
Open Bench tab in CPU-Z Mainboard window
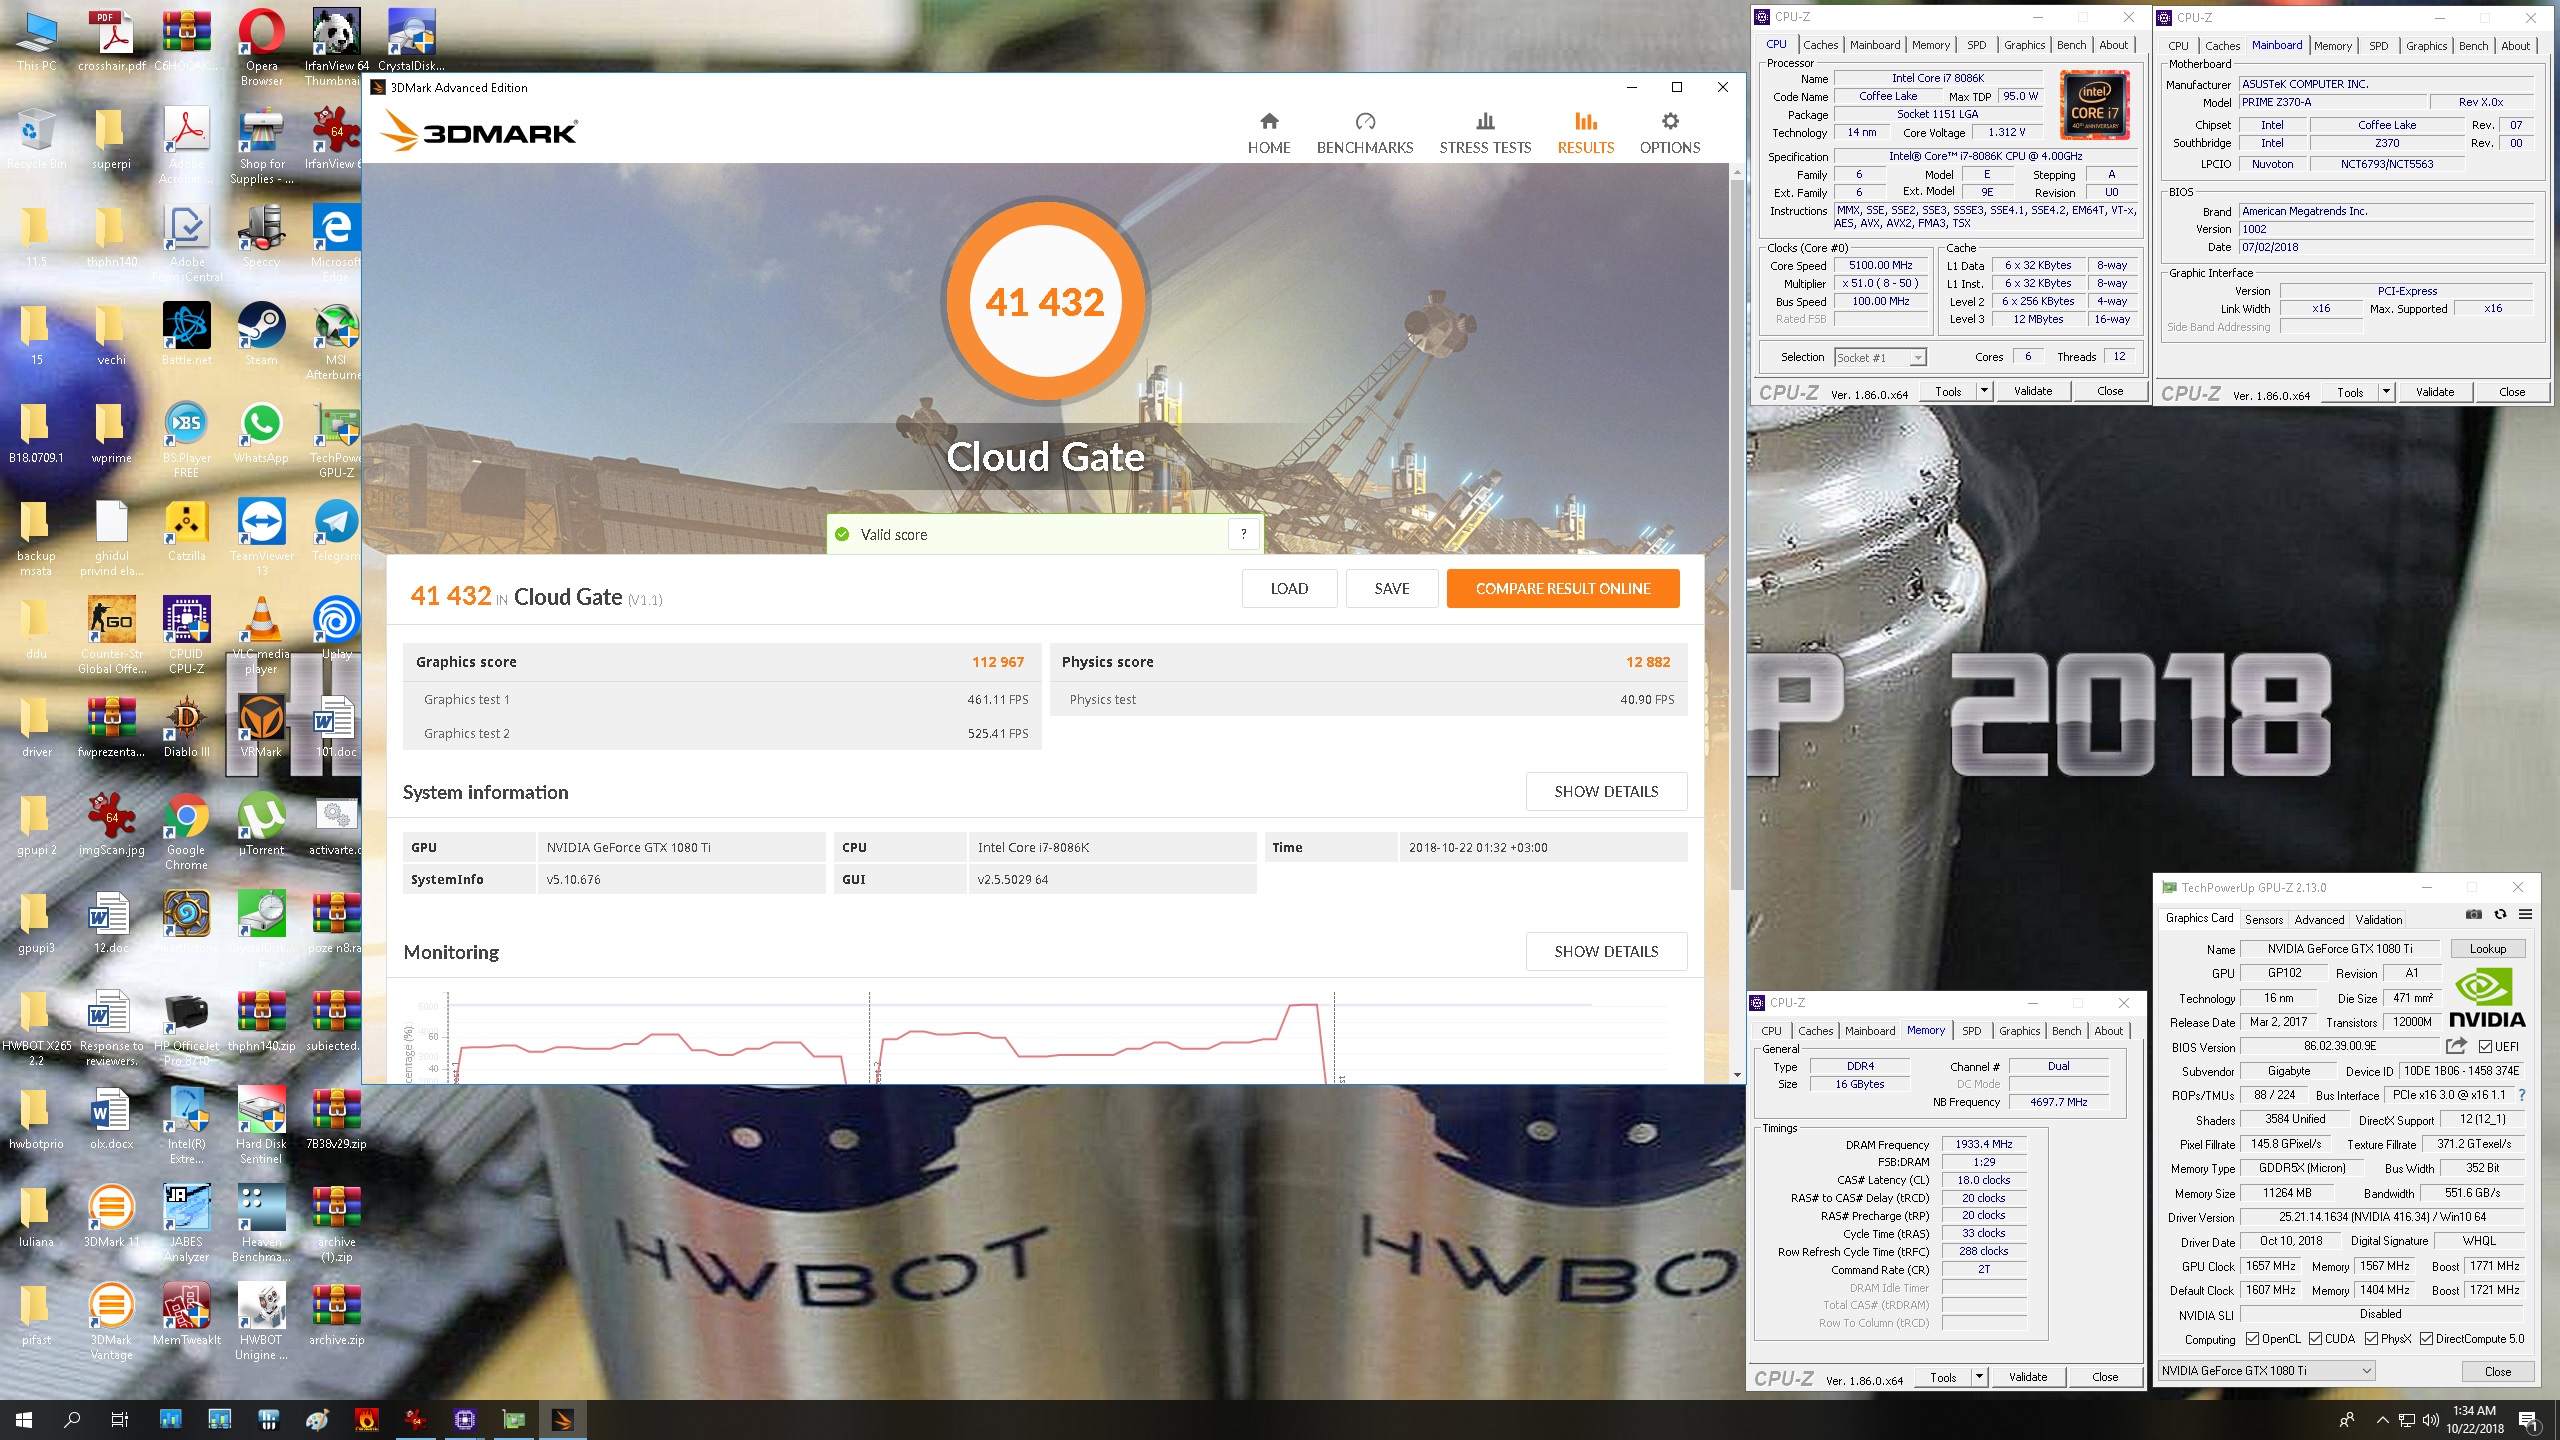point(2473,46)
